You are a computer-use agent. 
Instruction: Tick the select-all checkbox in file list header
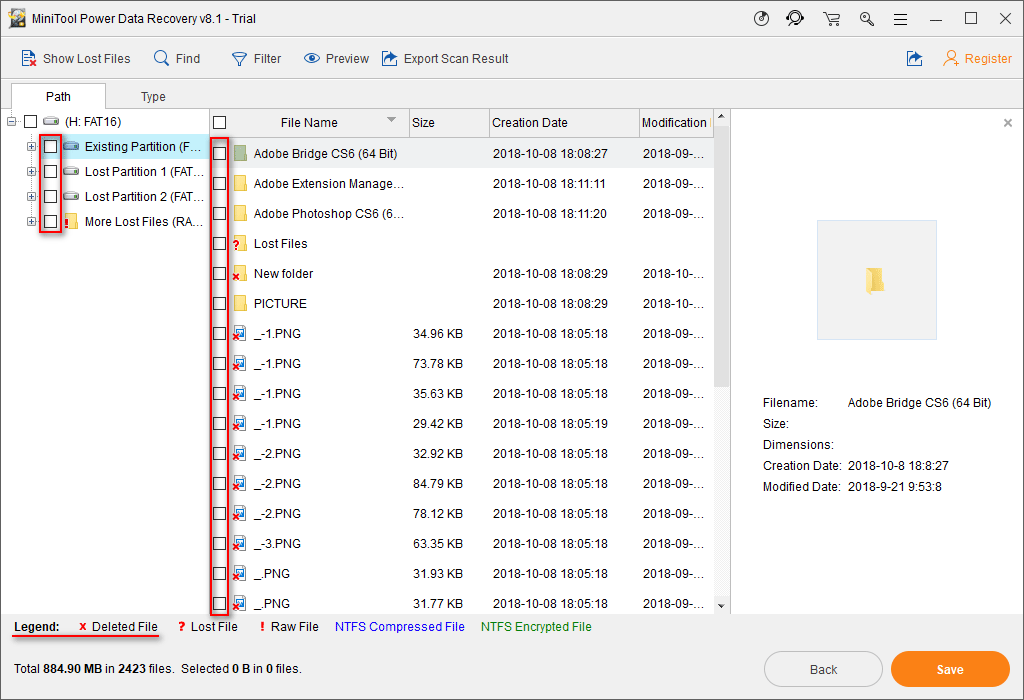pyautogui.click(x=219, y=123)
